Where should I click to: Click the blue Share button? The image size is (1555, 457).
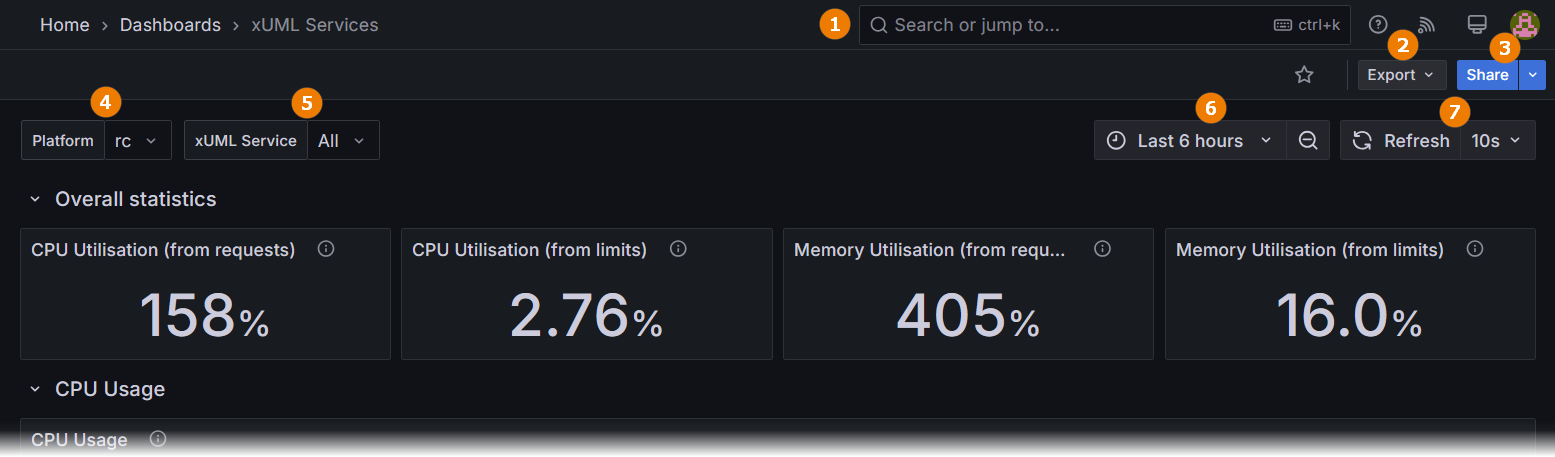pyautogui.click(x=1487, y=75)
